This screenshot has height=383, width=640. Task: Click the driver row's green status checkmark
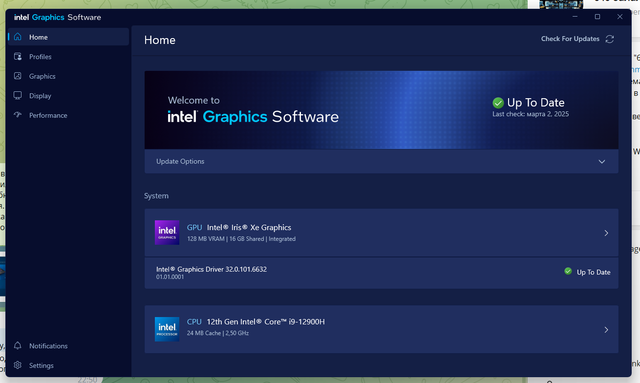[568, 271]
